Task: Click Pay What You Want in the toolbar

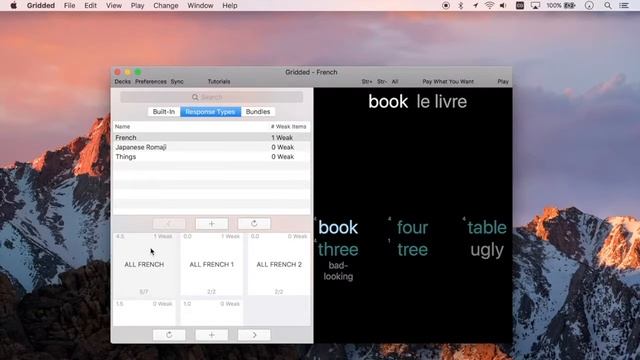Action: click(448, 82)
